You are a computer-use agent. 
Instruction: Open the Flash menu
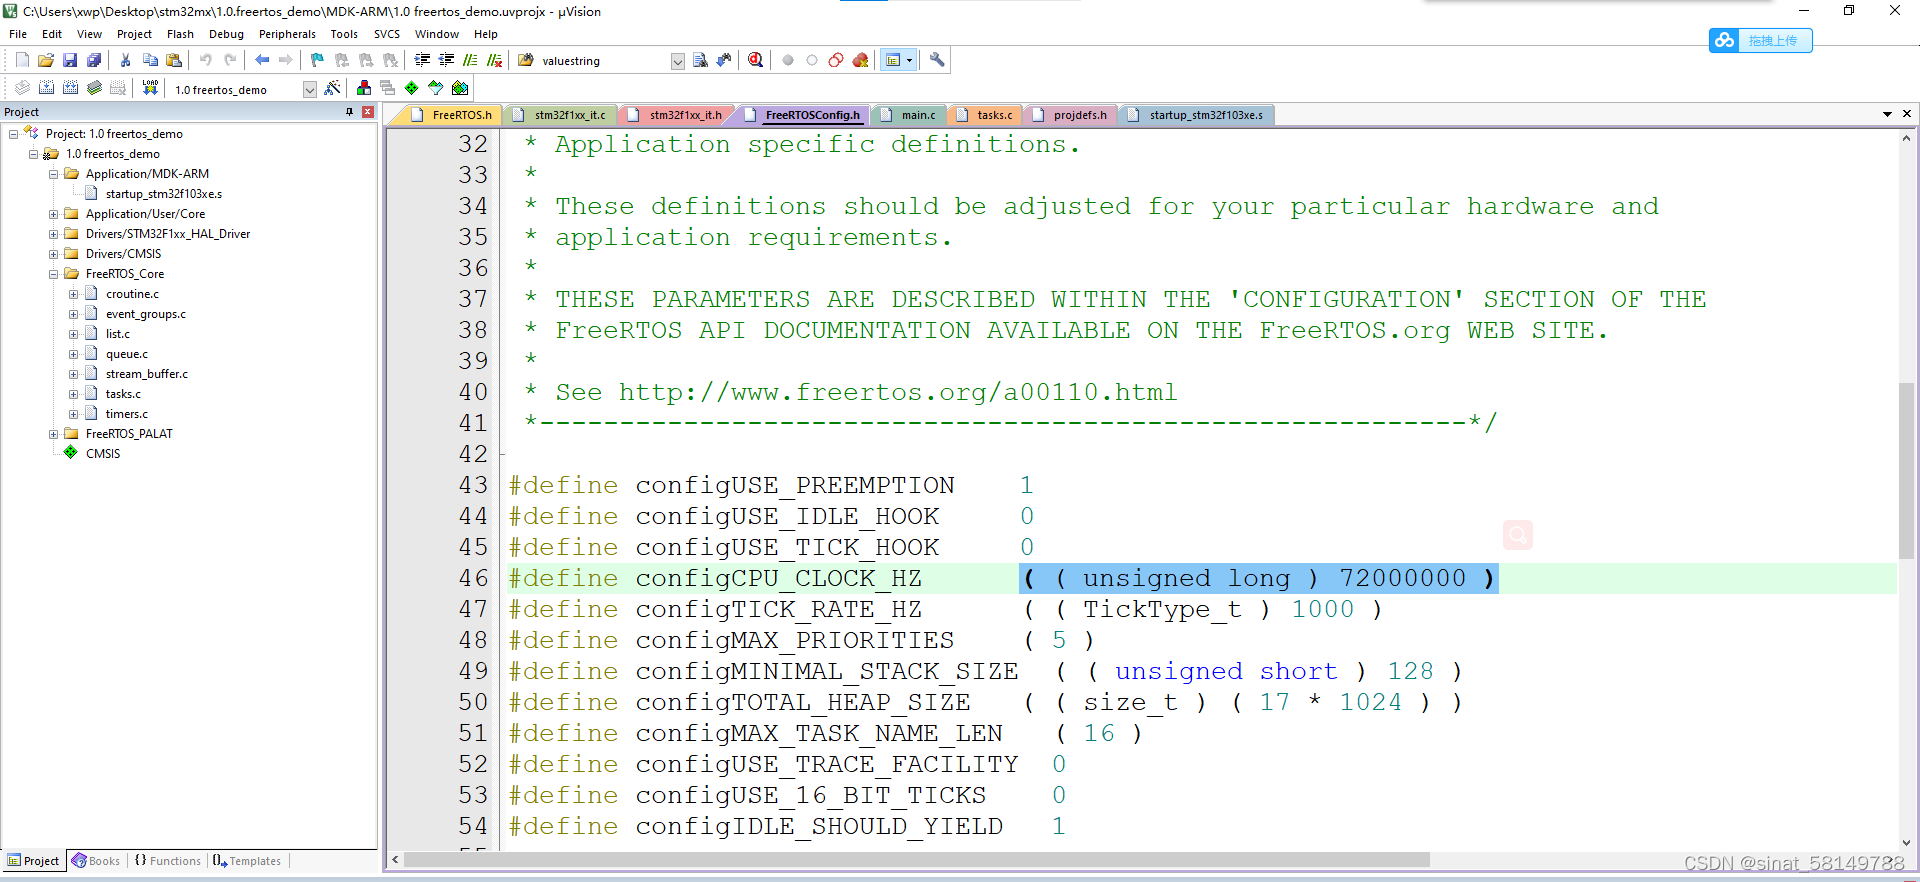tap(180, 34)
